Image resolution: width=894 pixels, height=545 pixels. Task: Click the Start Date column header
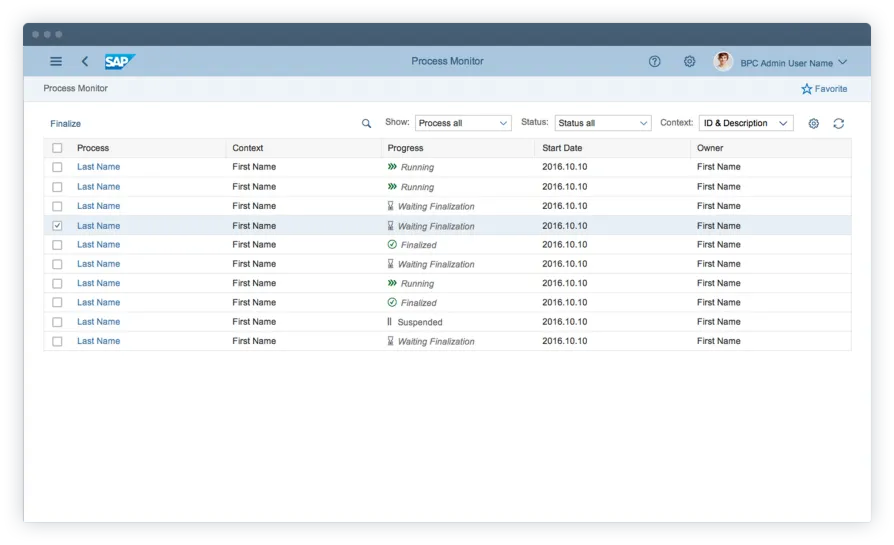click(562, 148)
